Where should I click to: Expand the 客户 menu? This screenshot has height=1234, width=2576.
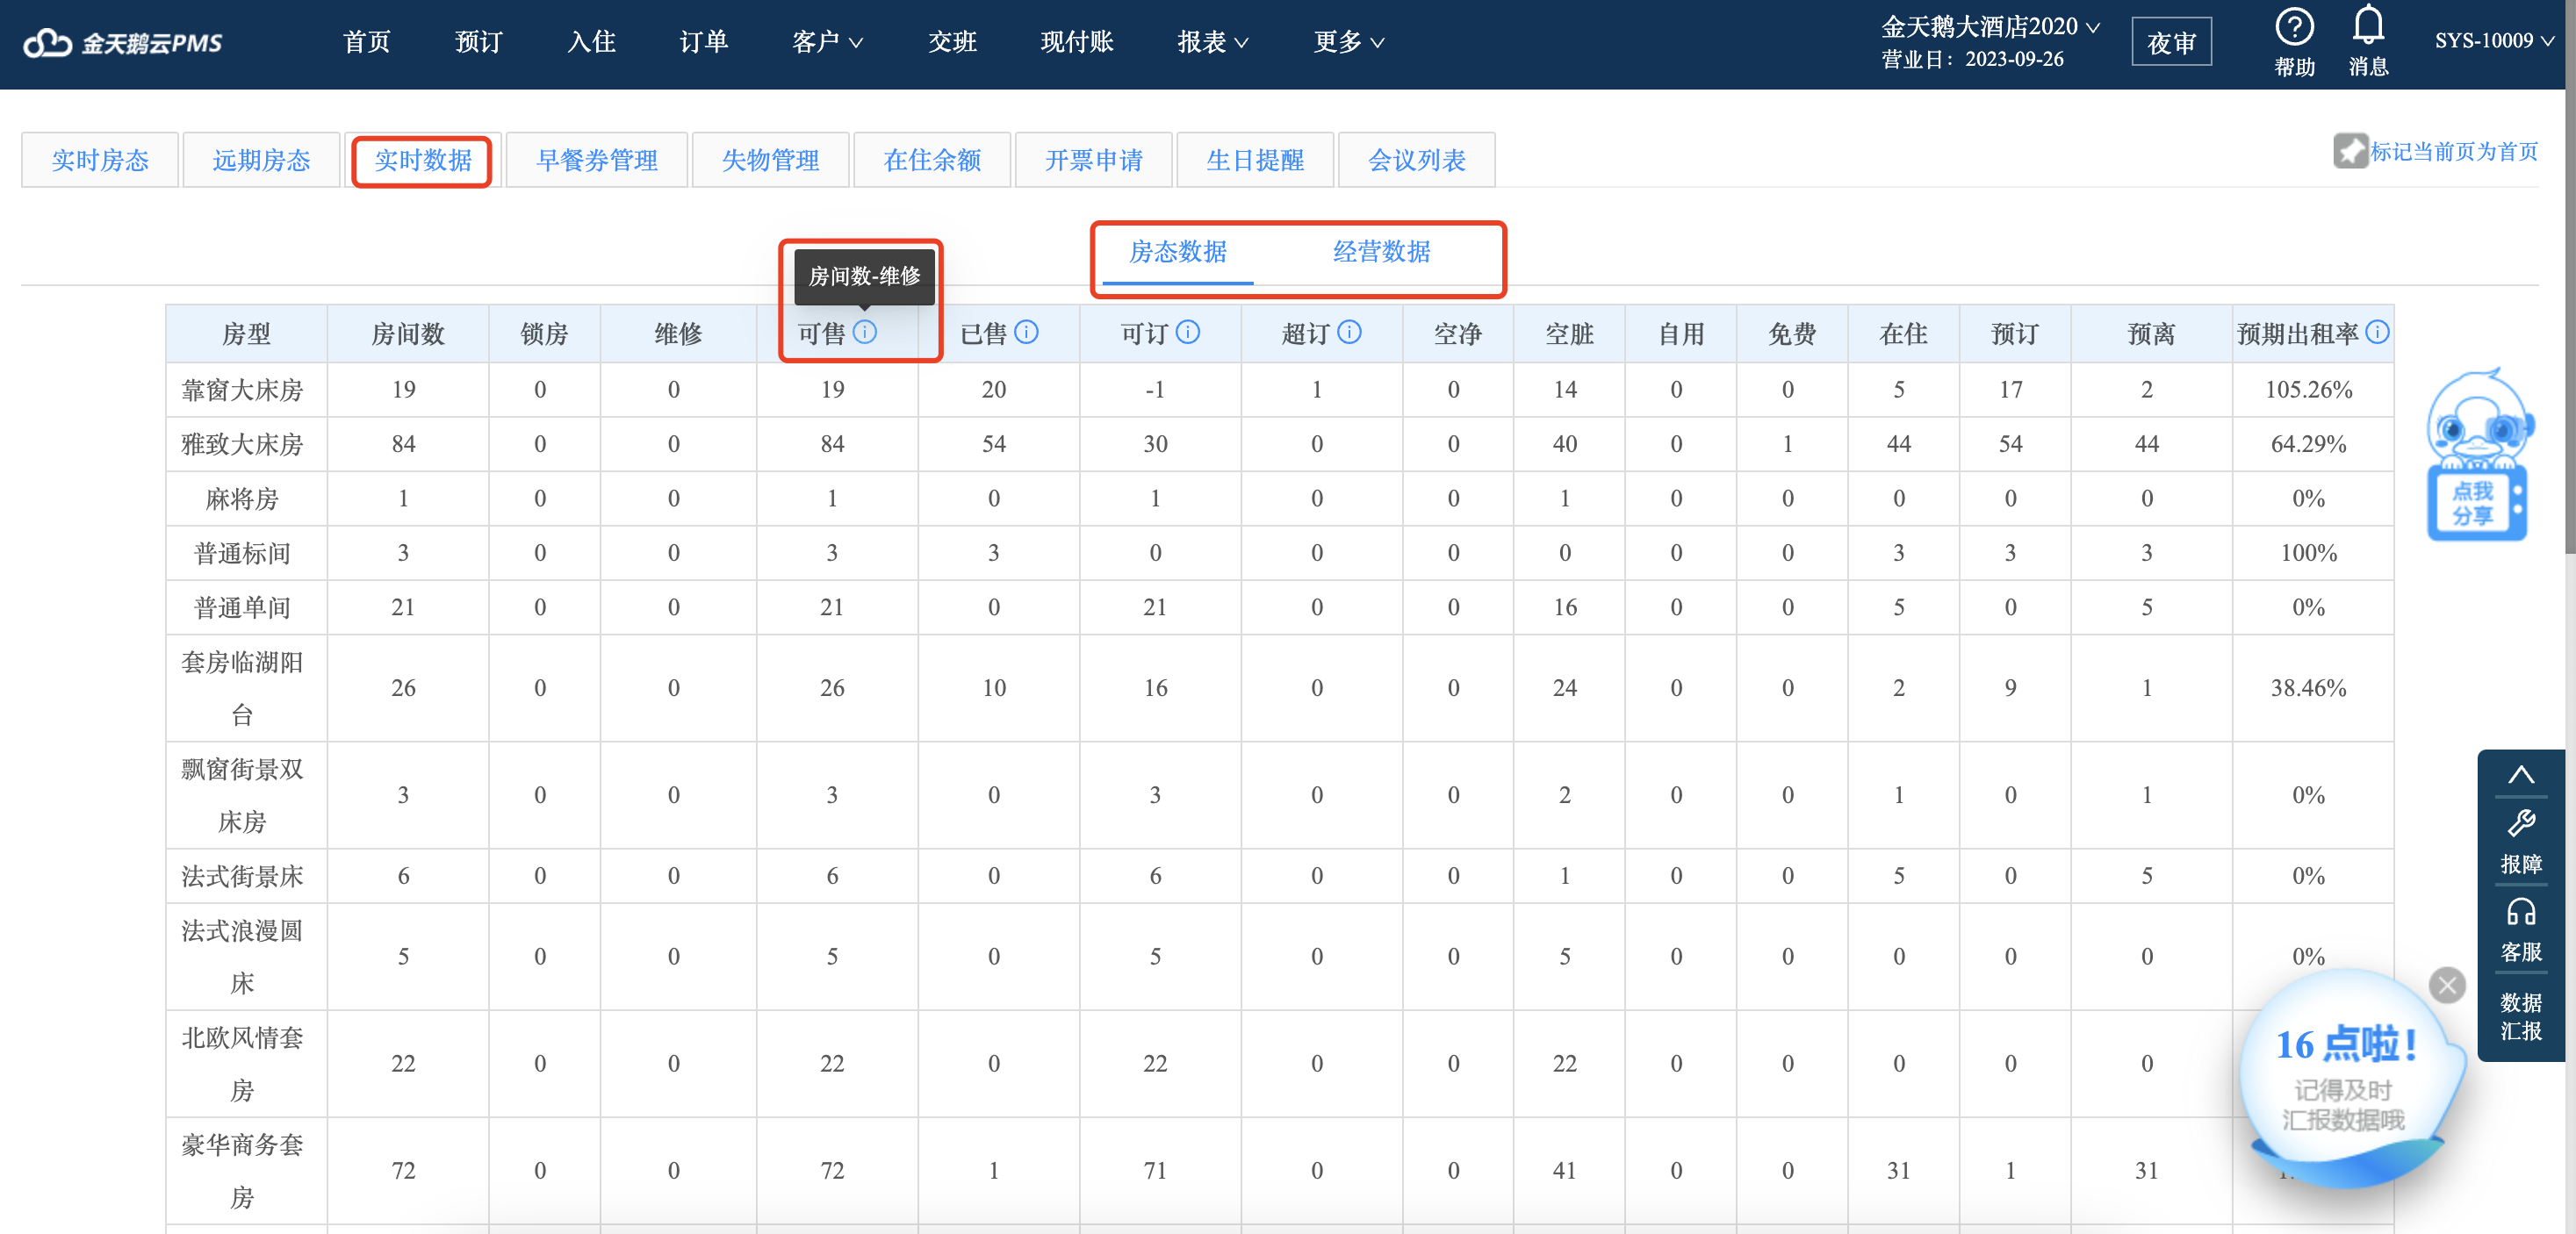pos(827,42)
